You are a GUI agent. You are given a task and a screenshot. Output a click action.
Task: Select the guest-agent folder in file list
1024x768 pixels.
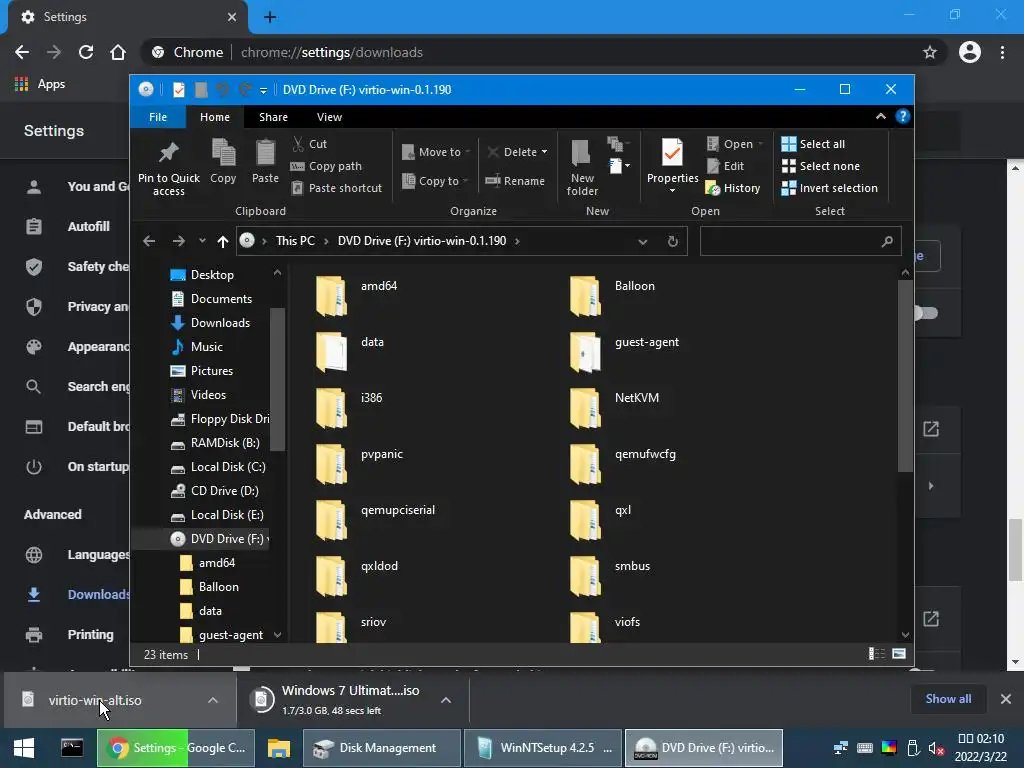pos(624,353)
